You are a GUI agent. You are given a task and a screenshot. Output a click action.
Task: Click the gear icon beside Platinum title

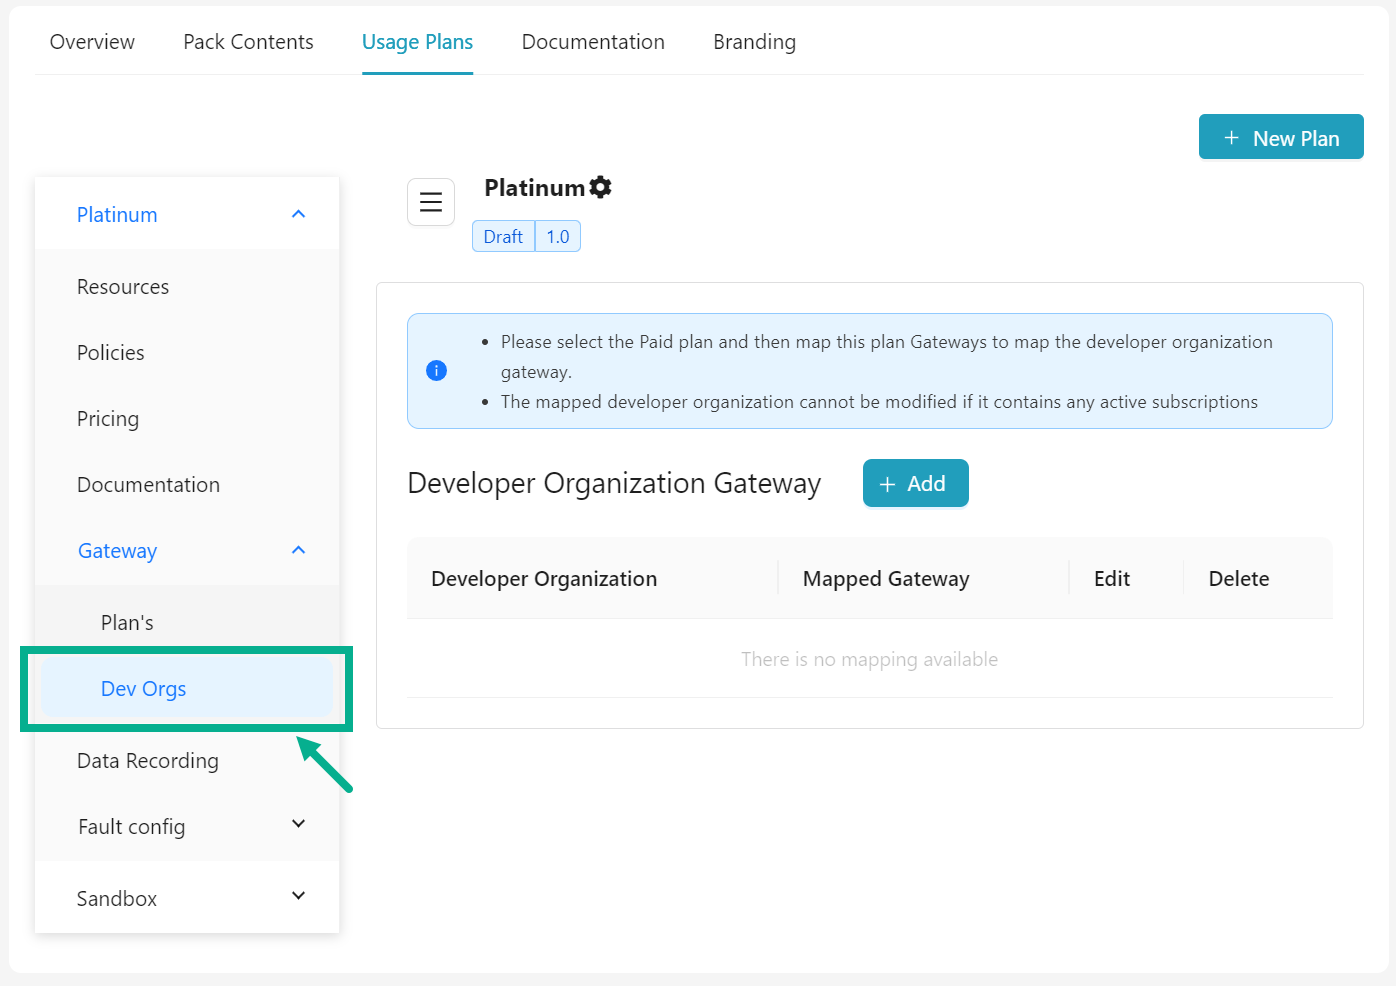point(600,187)
